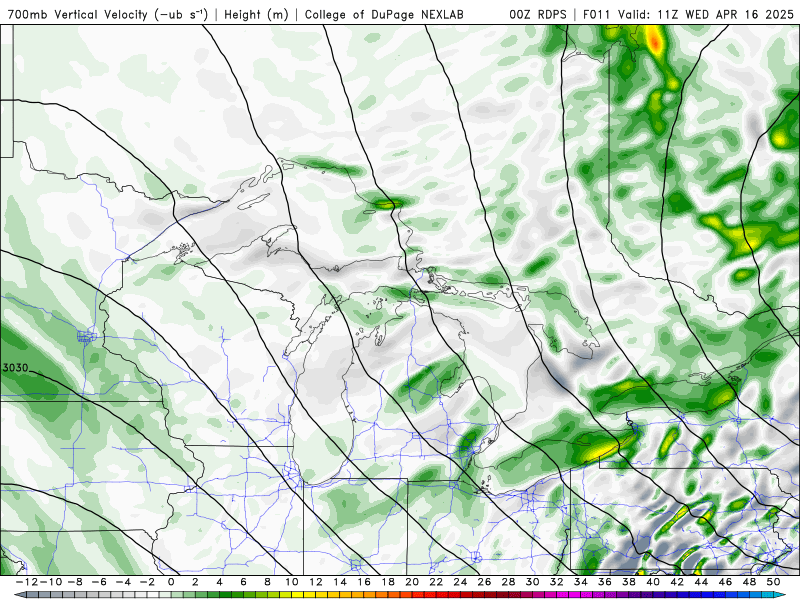
Task: Click the '700mb Vertical Velocity' title text
Action: click(78, 15)
